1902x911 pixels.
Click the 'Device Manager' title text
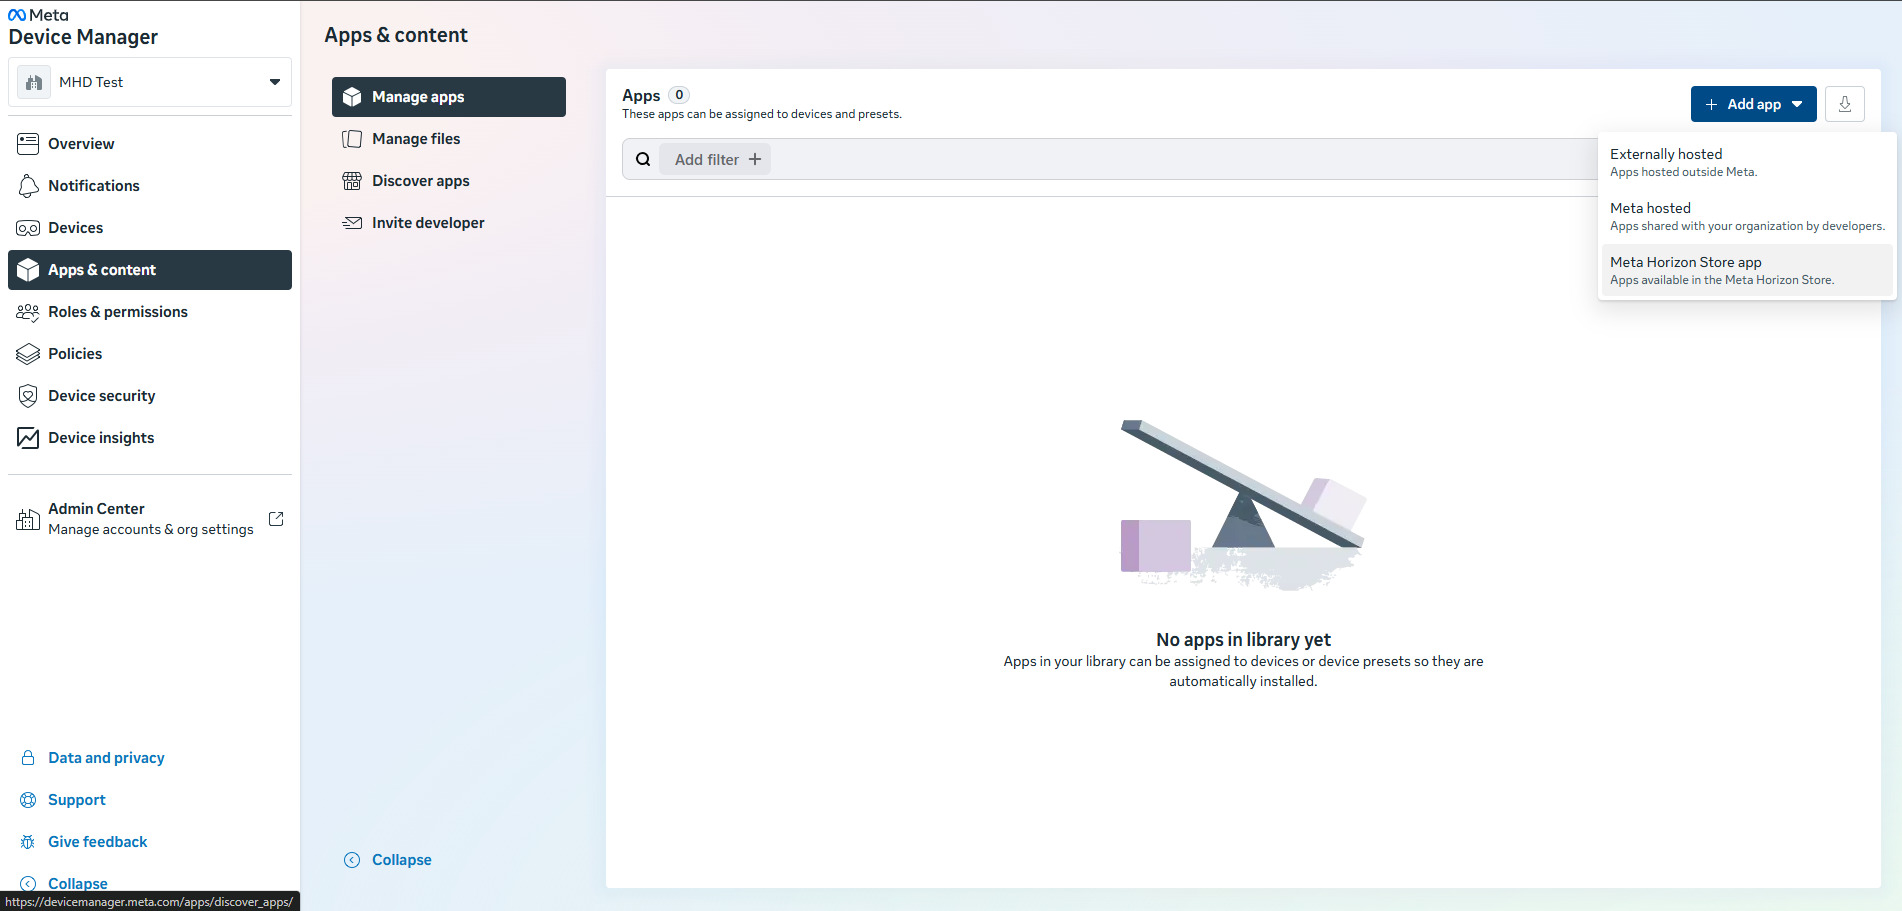click(x=83, y=37)
